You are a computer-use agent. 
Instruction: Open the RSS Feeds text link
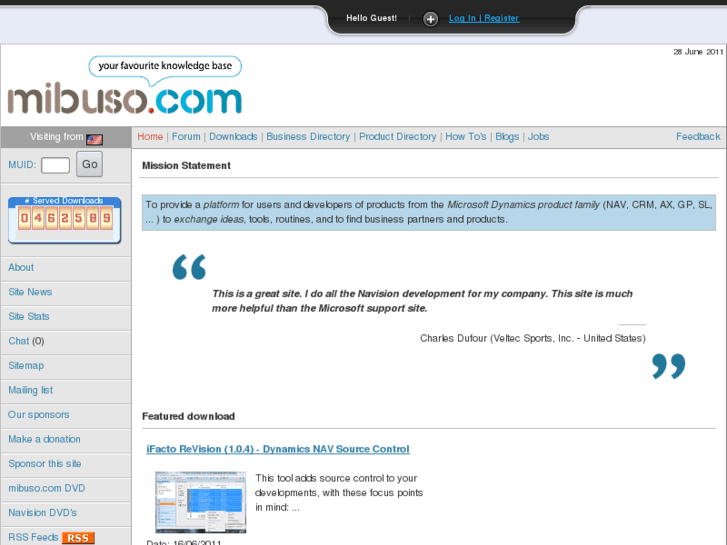coord(33,537)
